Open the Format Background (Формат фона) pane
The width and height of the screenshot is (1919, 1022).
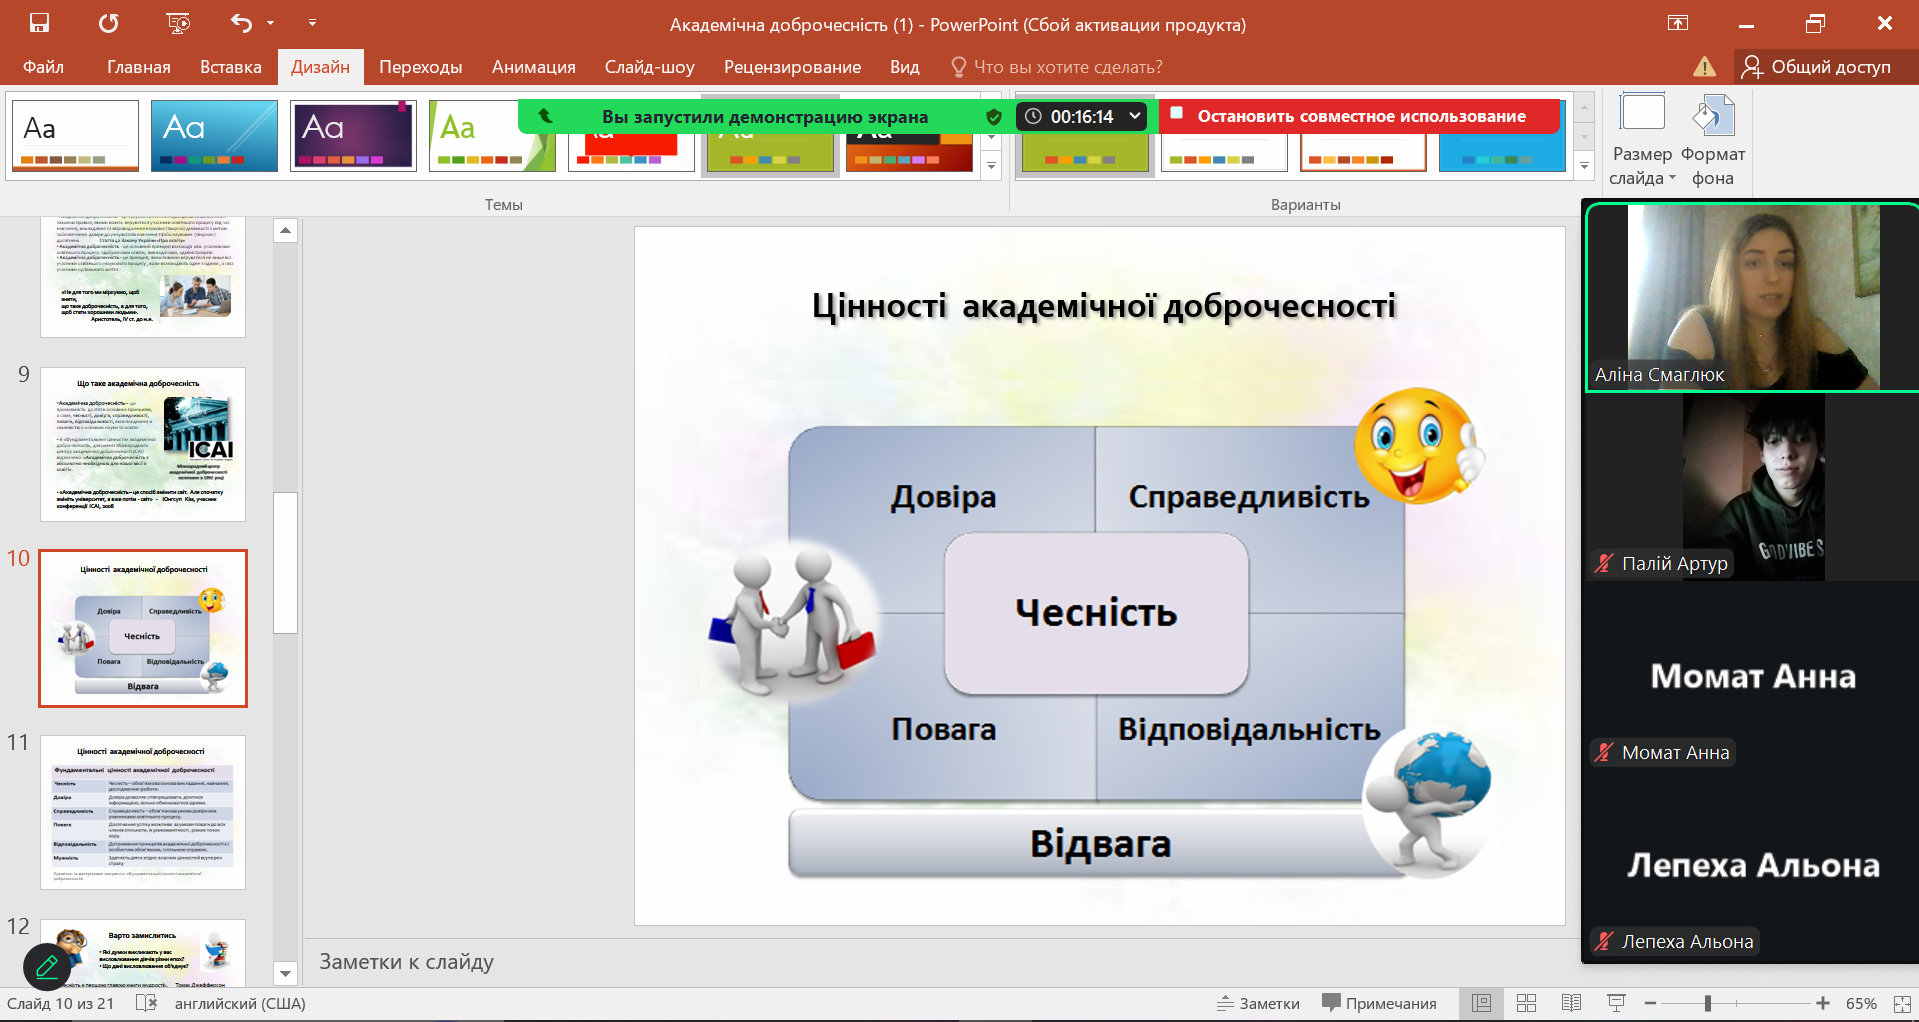coord(1712,140)
